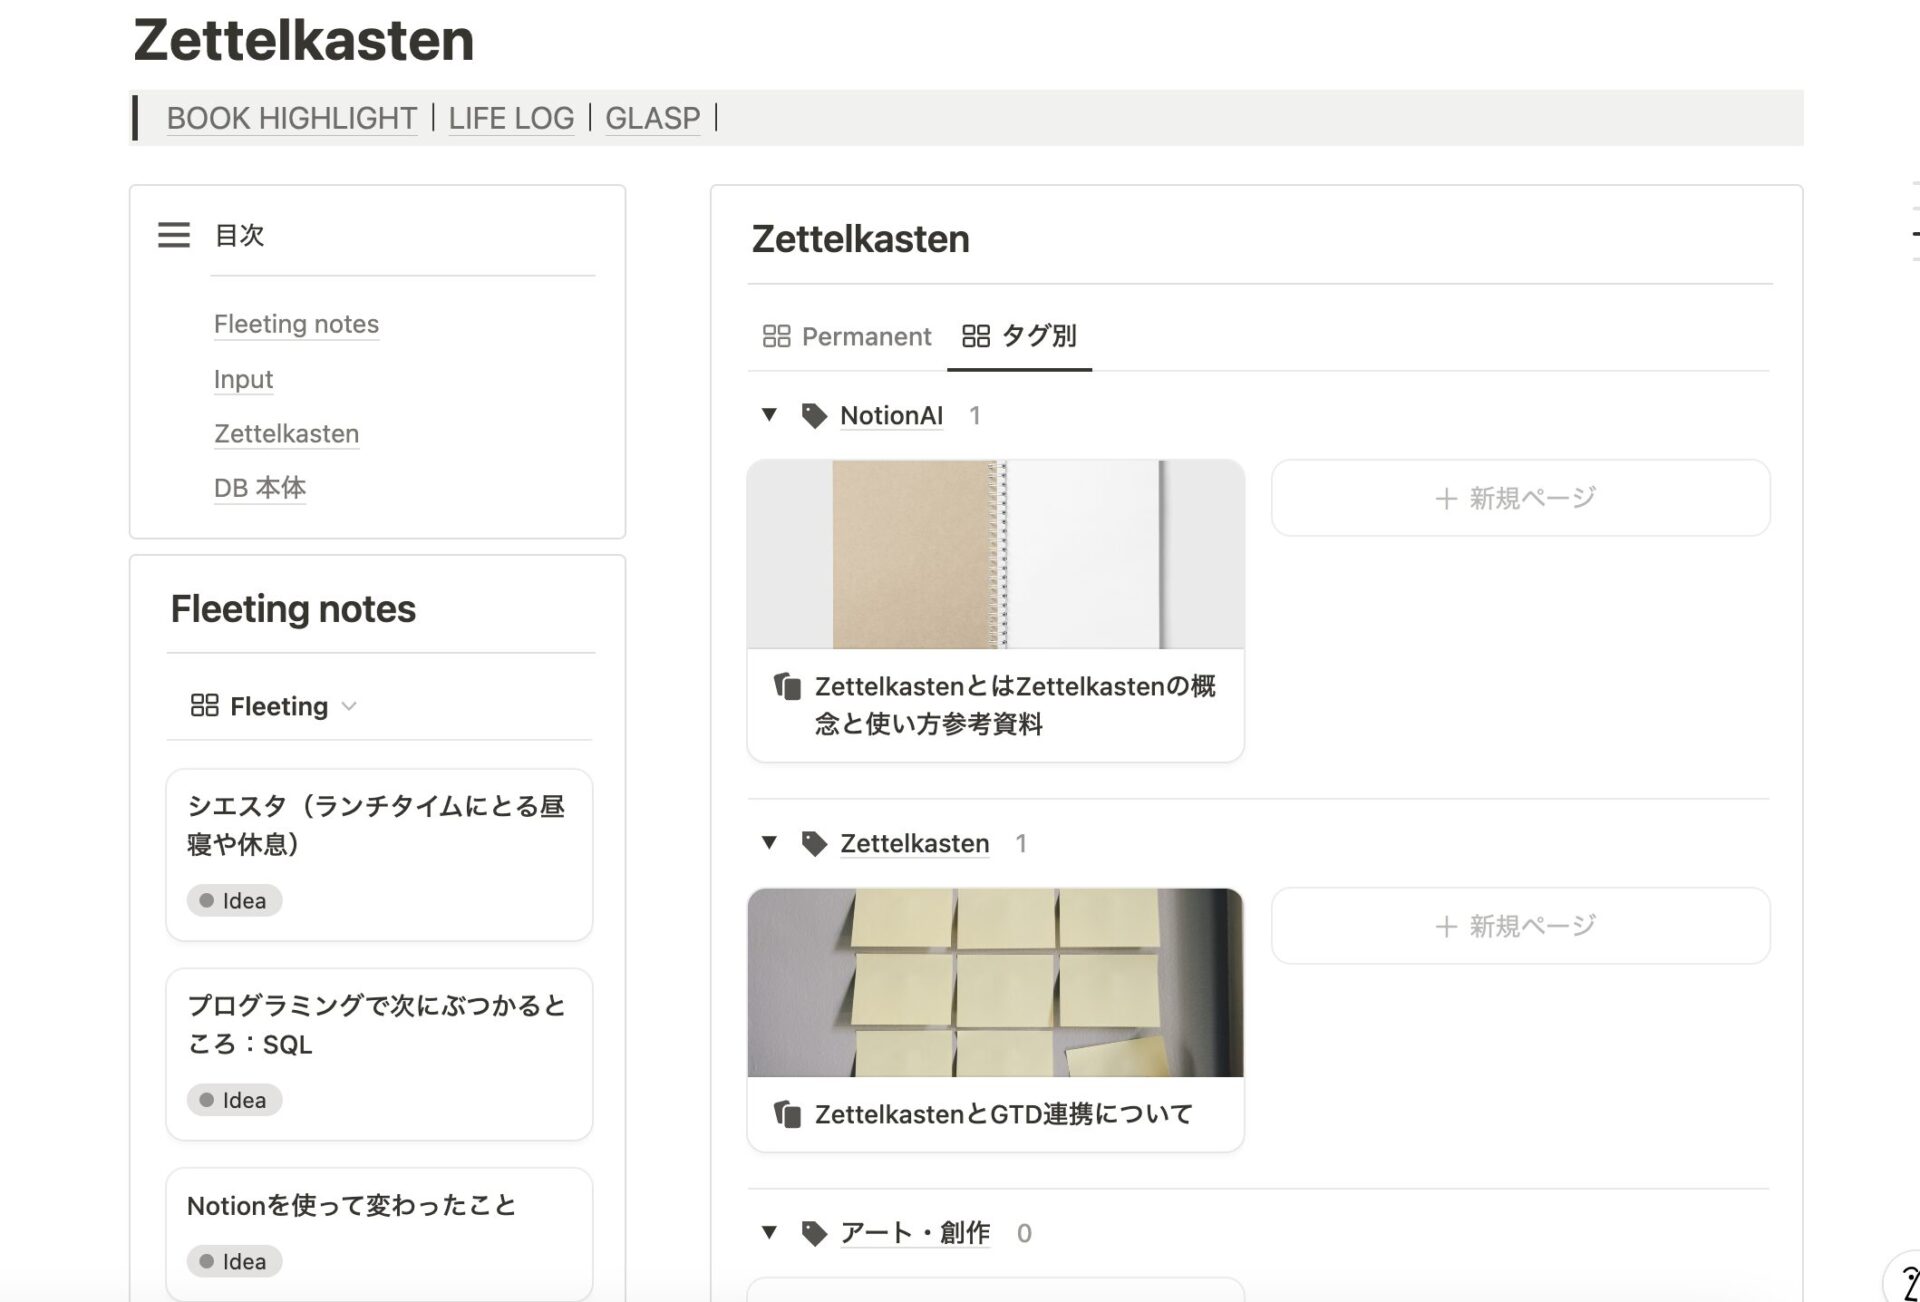1920x1302 pixels.
Task: Click the Zettelkasten page title
Action: click(x=304, y=40)
